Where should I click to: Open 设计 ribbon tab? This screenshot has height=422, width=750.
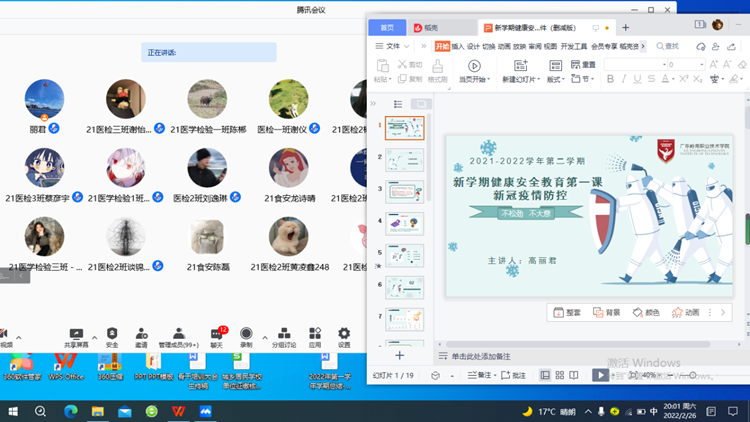click(473, 46)
